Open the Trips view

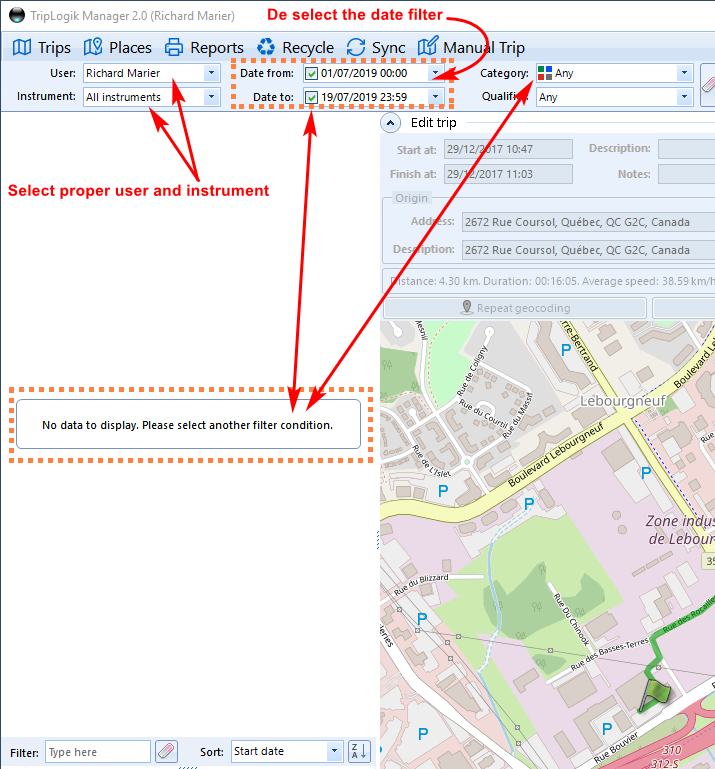tap(42, 48)
